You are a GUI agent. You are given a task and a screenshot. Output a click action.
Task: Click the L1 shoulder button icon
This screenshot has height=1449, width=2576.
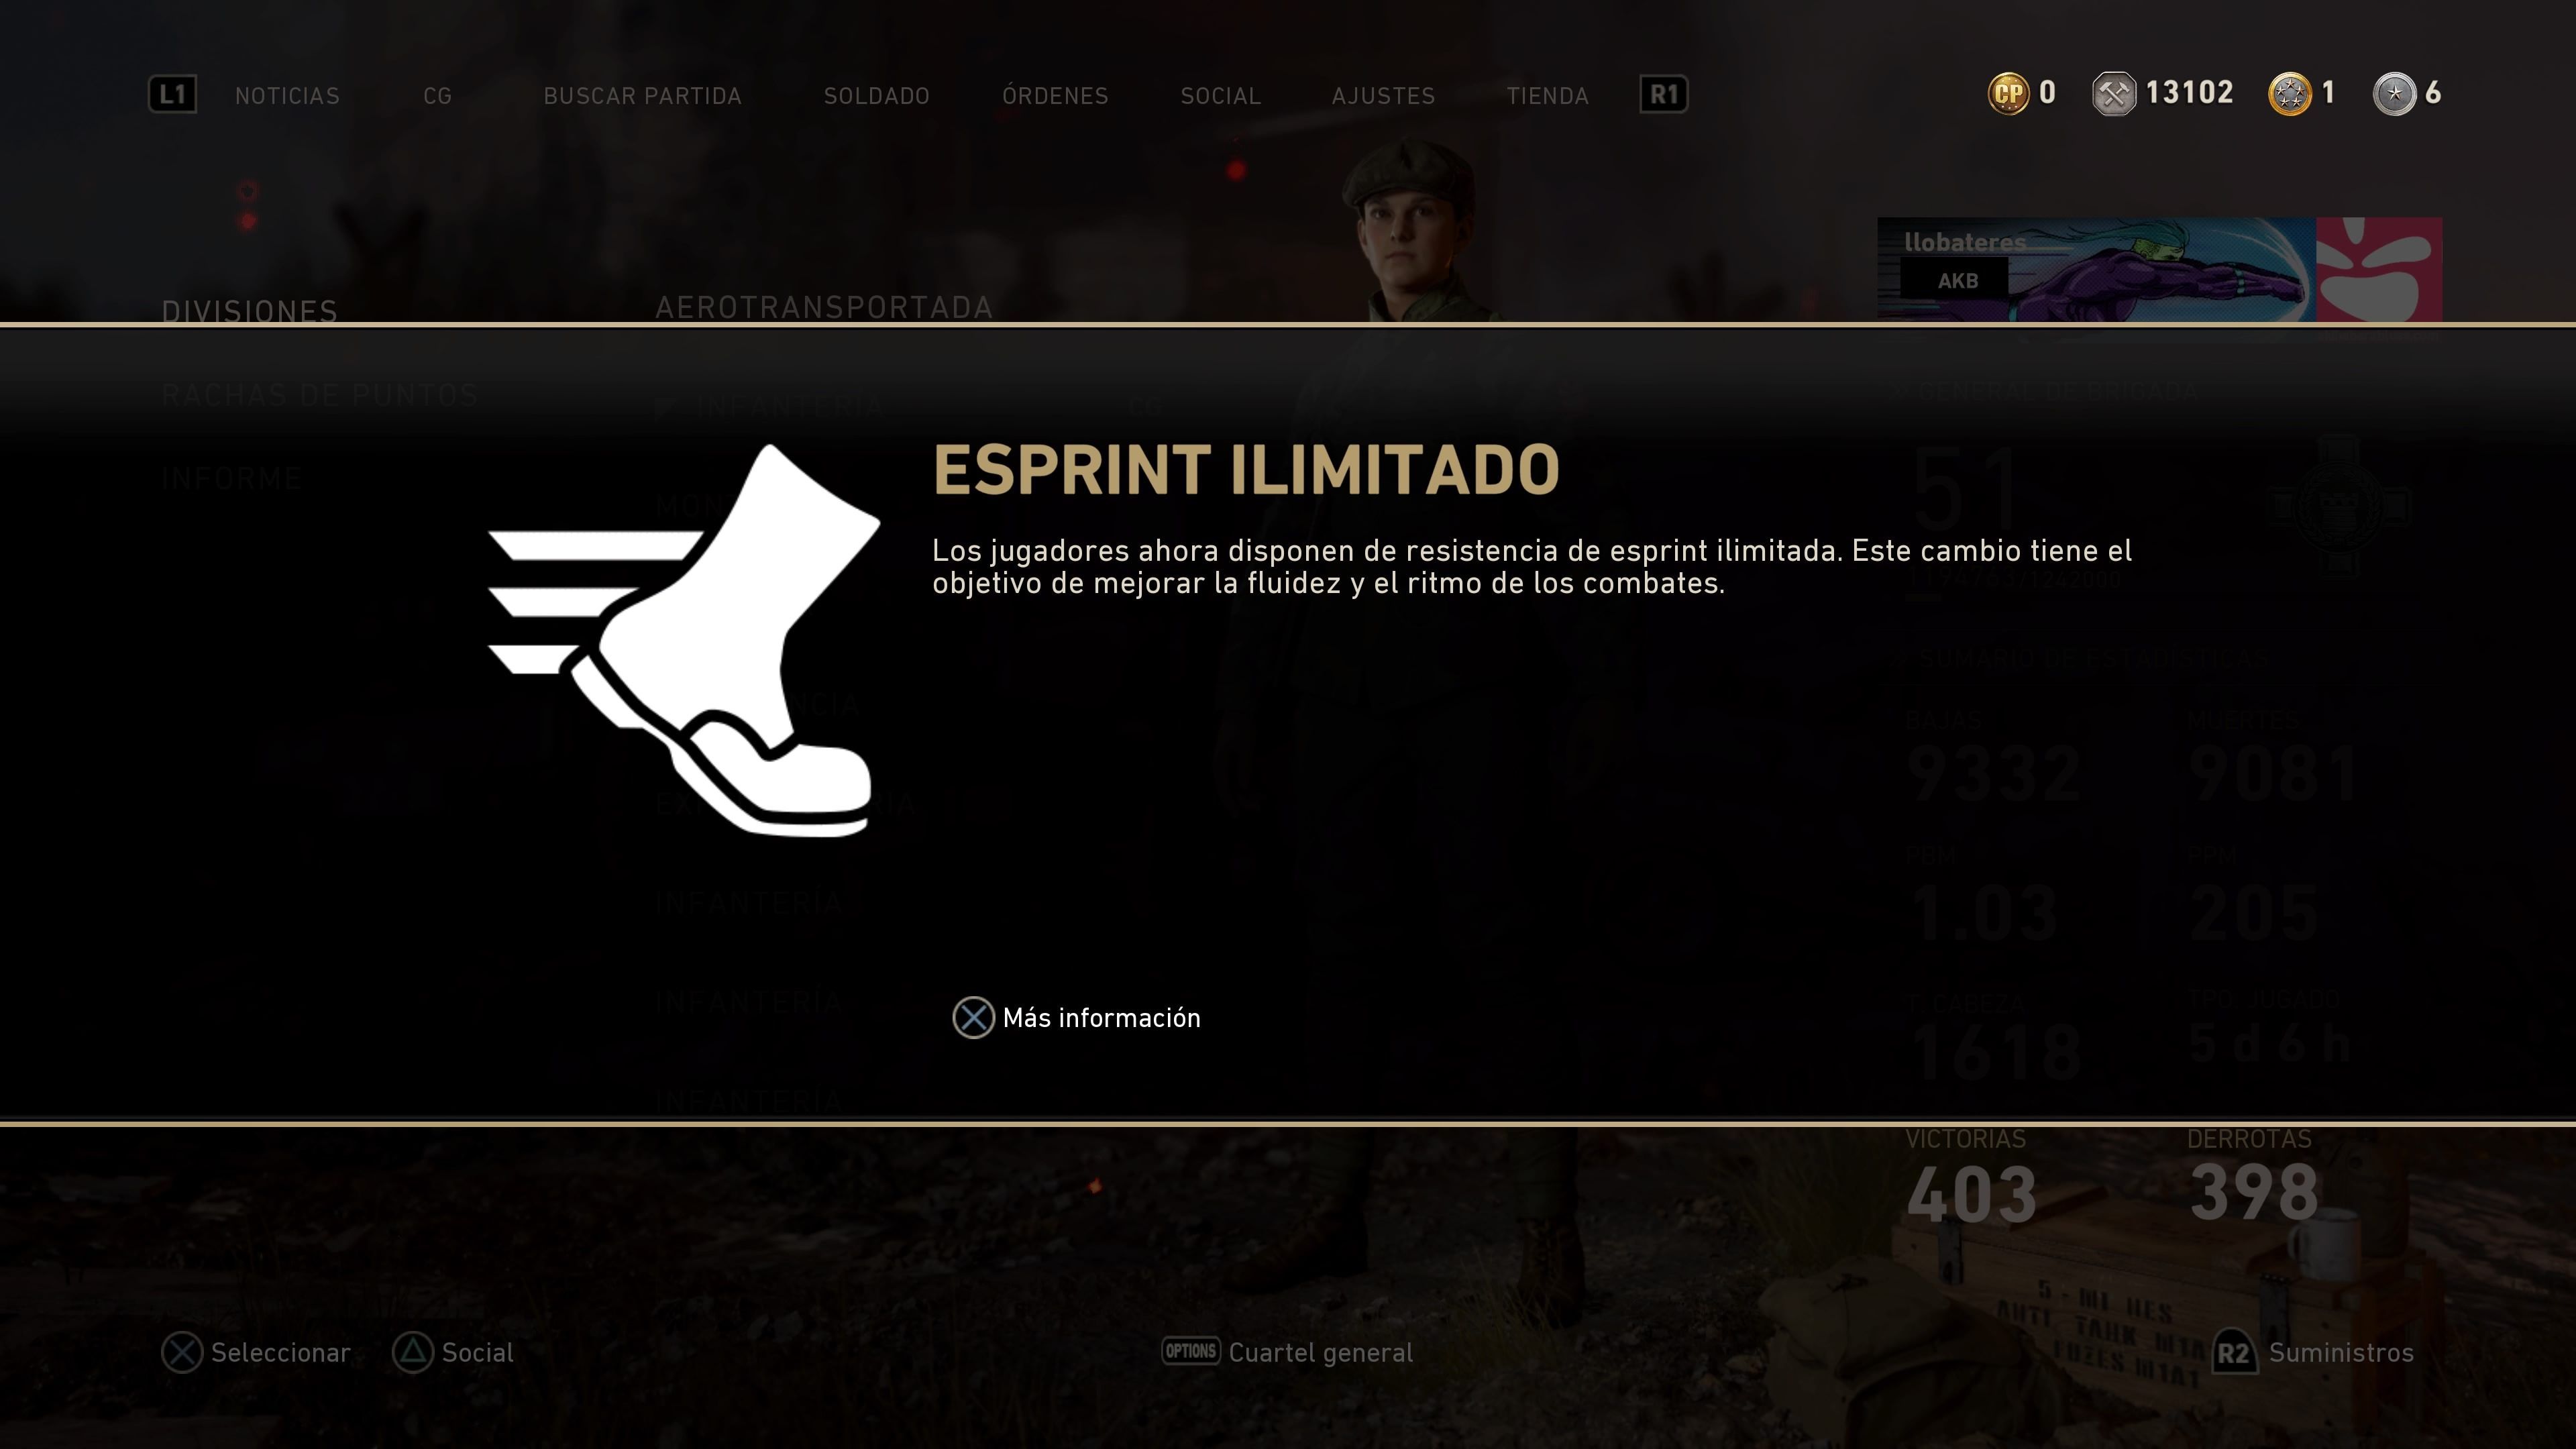click(x=172, y=95)
